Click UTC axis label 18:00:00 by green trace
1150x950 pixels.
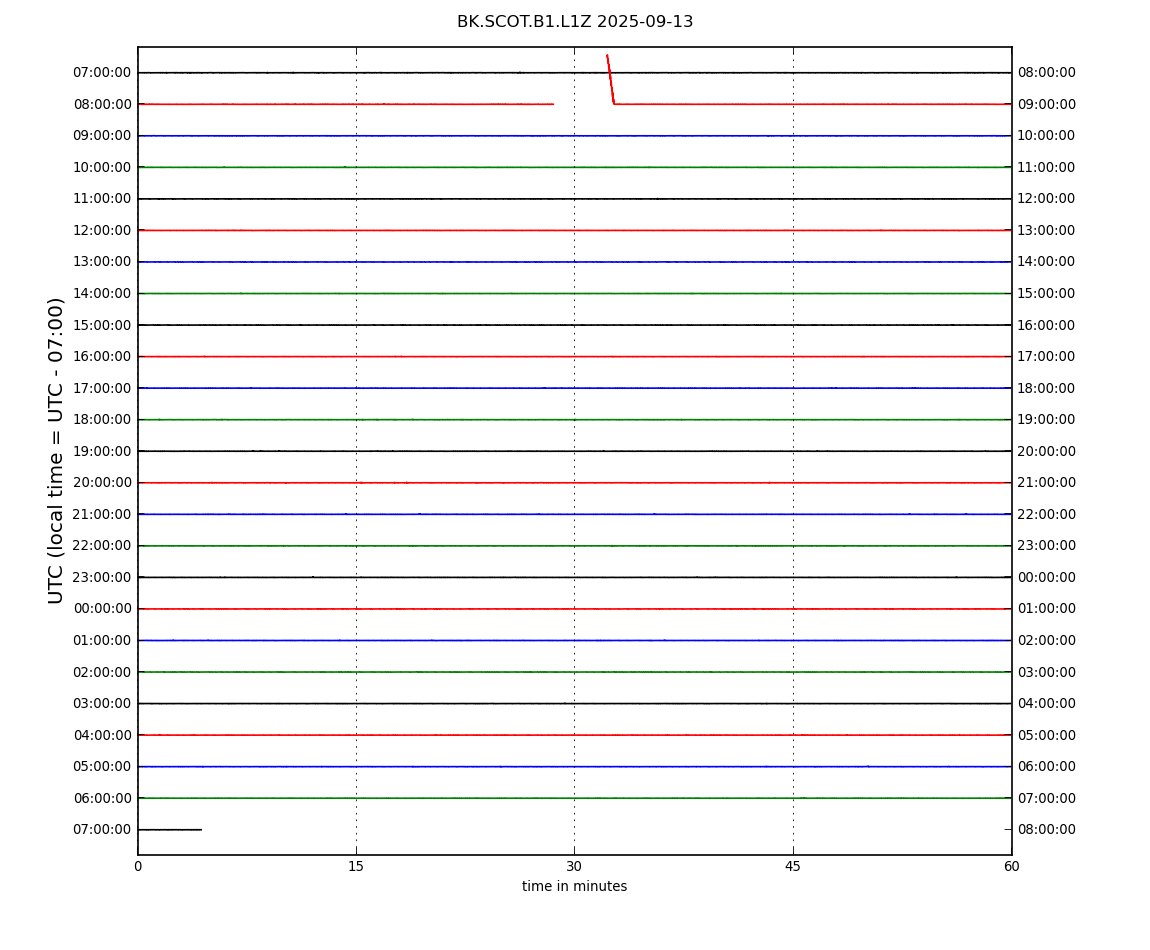coord(102,420)
